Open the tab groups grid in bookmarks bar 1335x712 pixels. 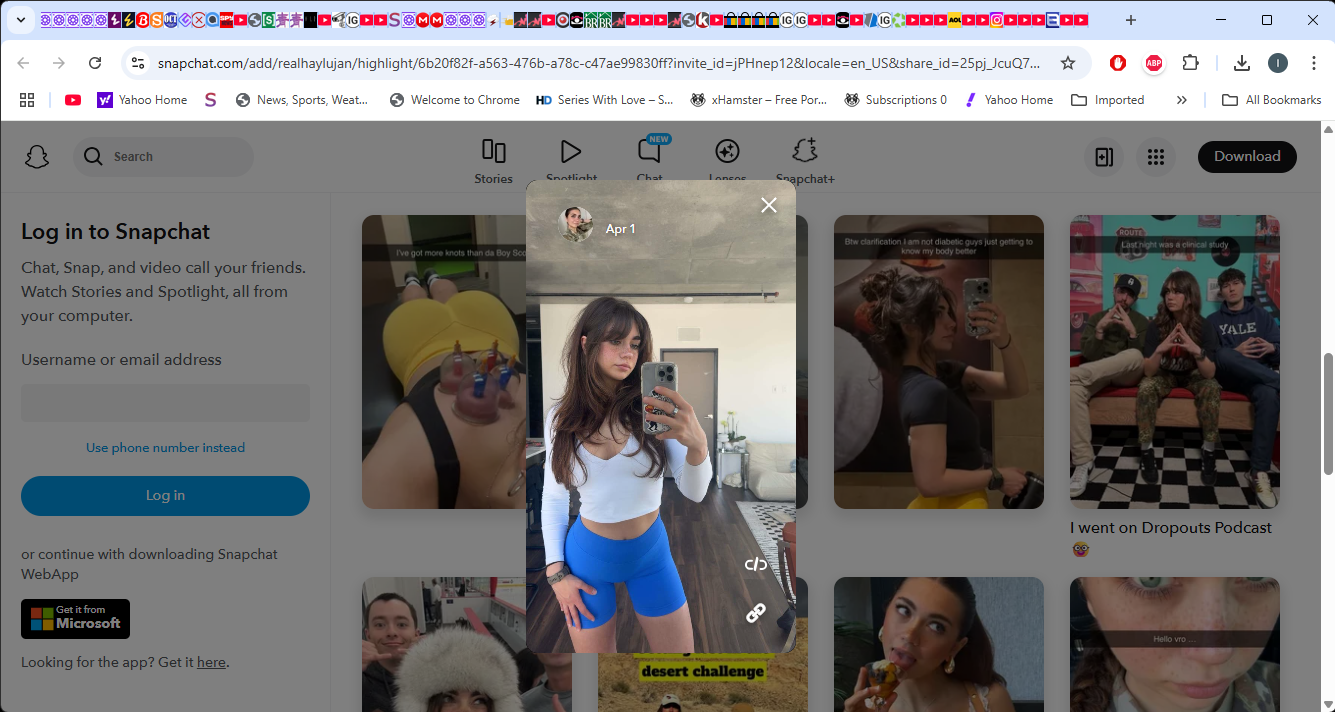coord(27,100)
